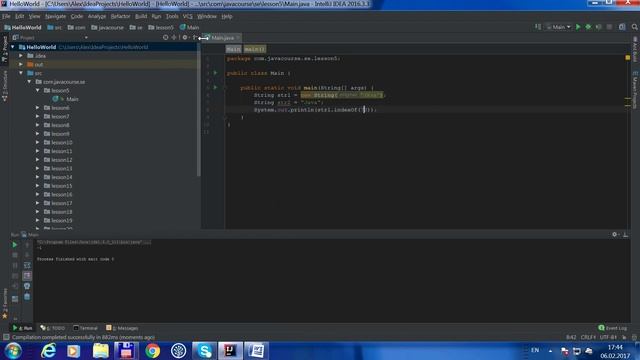Click the main() editor breadcrumb

[x=255, y=49]
